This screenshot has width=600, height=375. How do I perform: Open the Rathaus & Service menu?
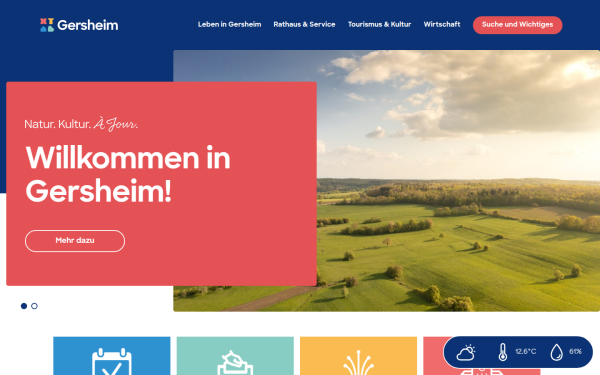point(304,24)
